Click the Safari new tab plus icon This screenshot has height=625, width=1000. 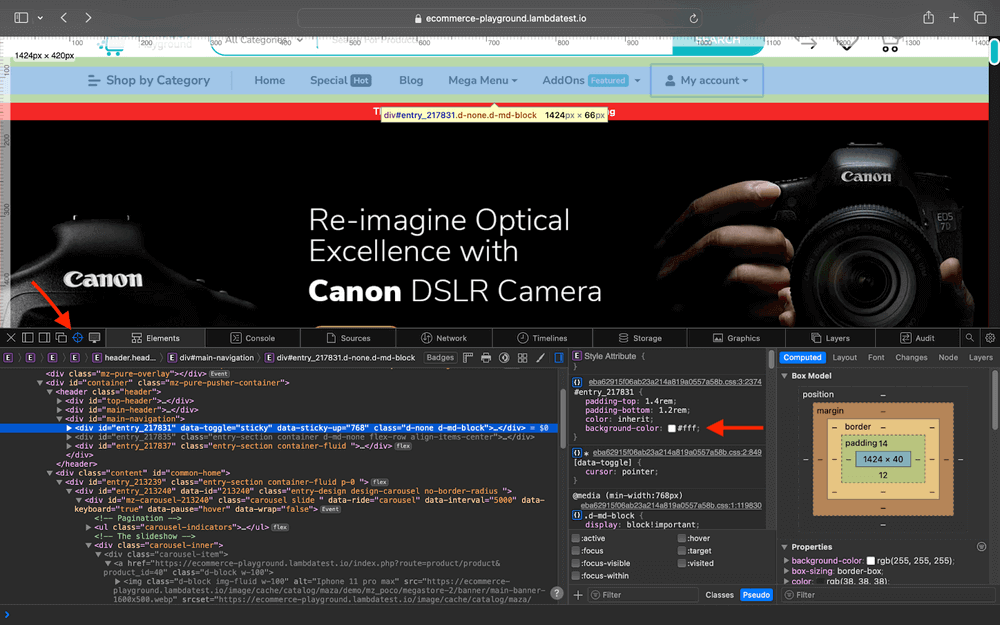coord(954,18)
